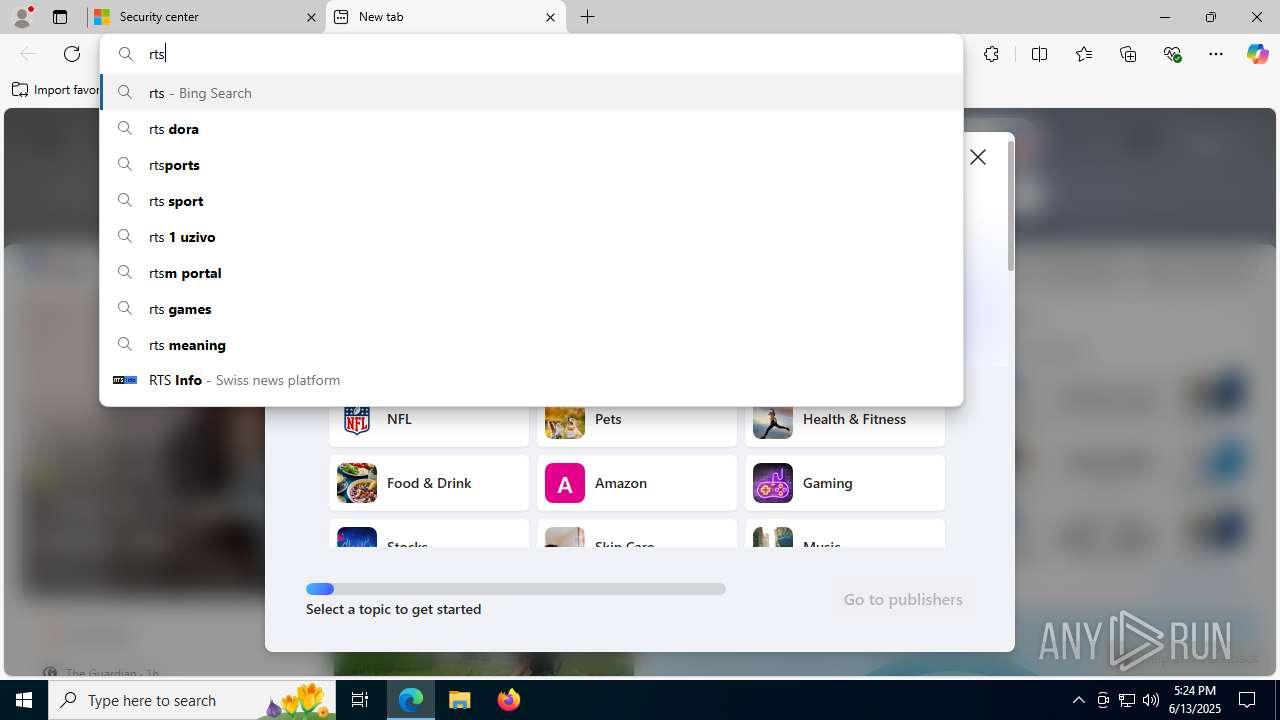Open the Favorites star menu
The image size is (1280, 720).
[1084, 54]
